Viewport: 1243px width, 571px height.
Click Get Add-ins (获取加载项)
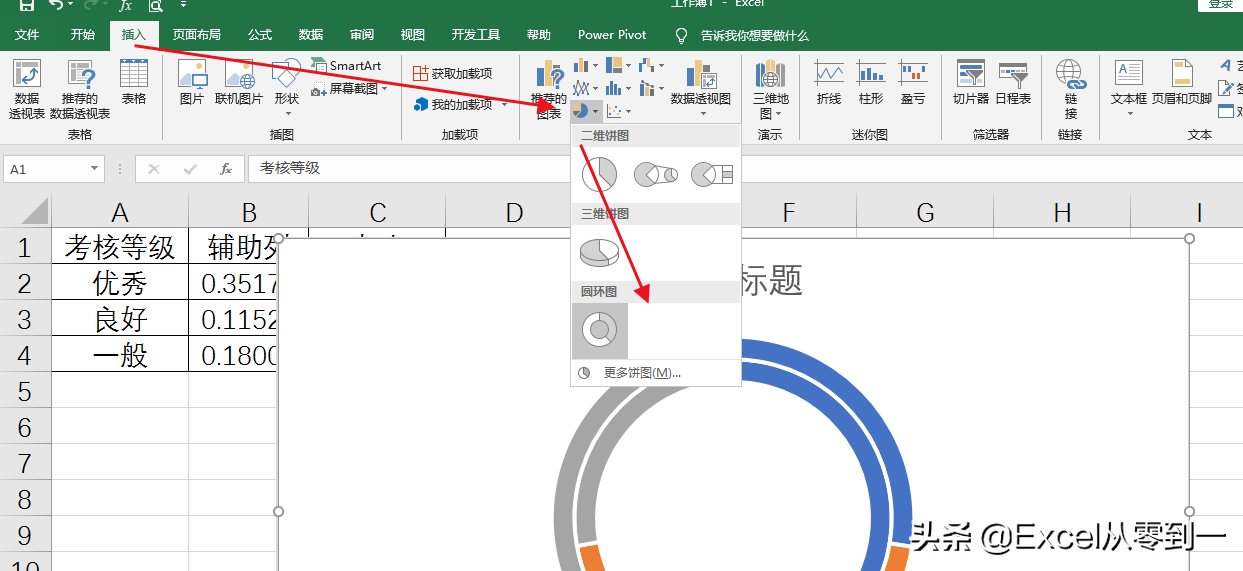point(452,73)
